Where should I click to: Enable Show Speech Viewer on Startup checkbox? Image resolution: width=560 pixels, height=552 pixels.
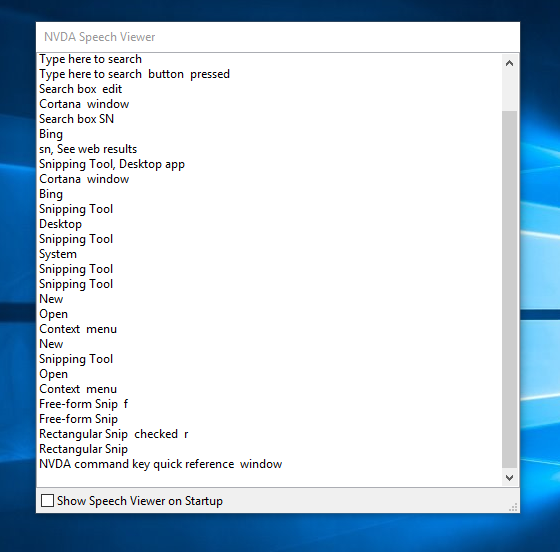click(x=47, y=501)
